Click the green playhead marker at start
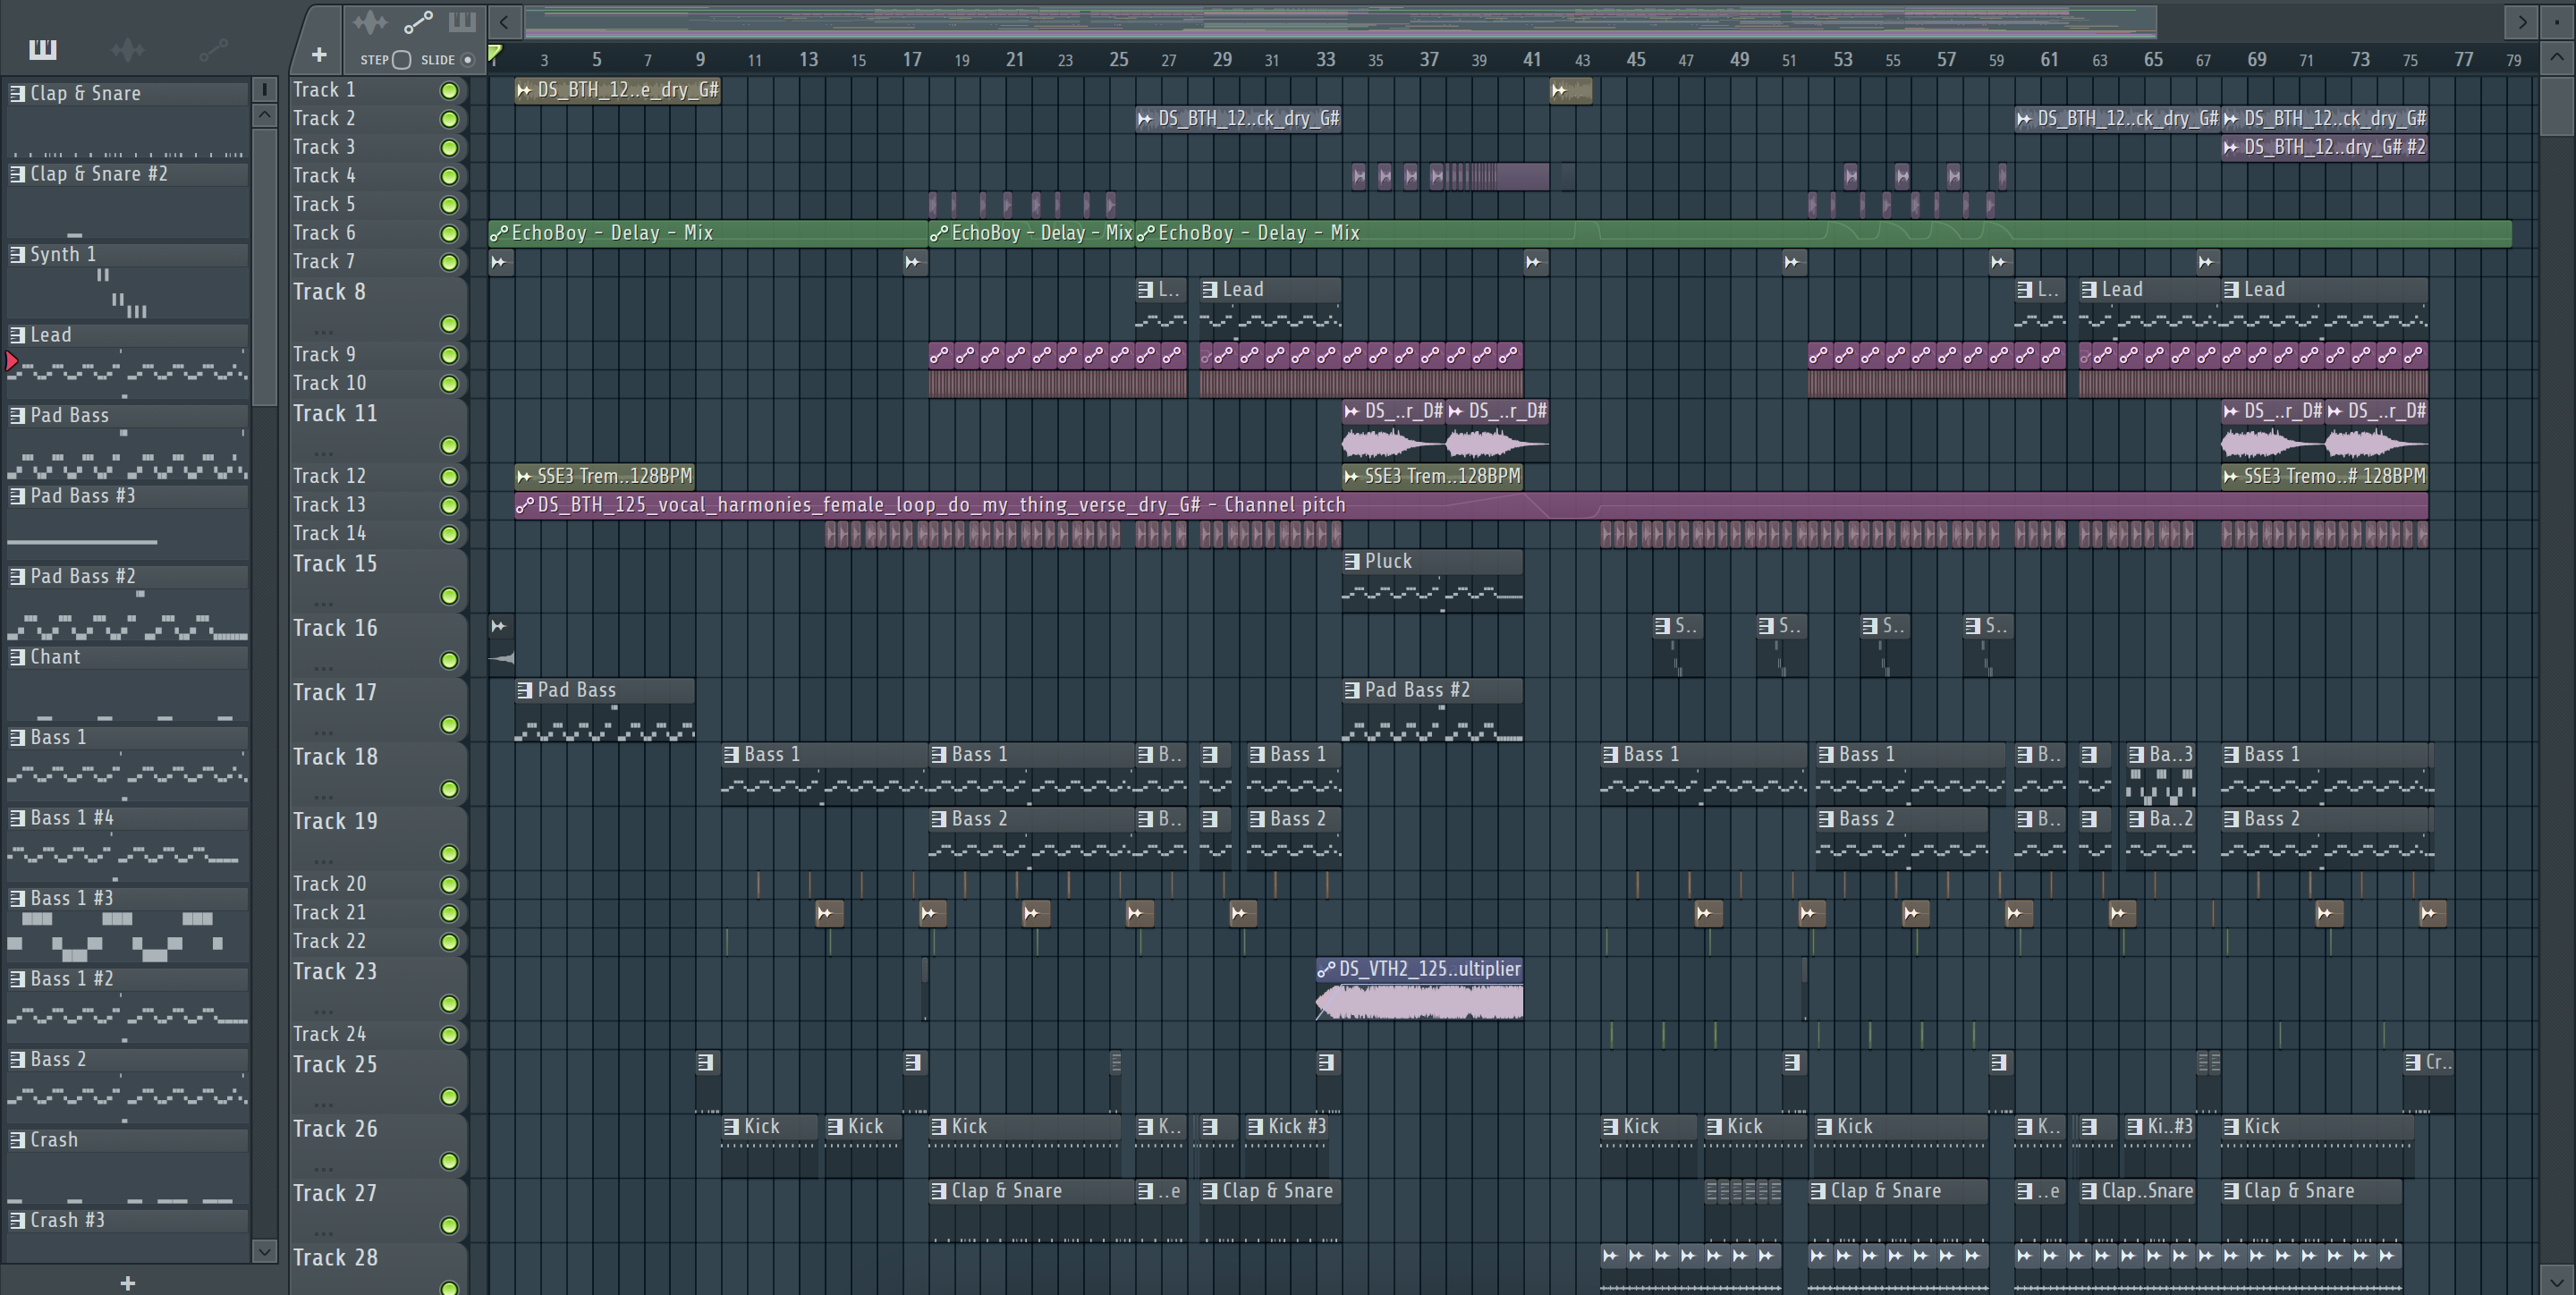The width and height of the screenshot is (2576, 1295). click(495, 54)
